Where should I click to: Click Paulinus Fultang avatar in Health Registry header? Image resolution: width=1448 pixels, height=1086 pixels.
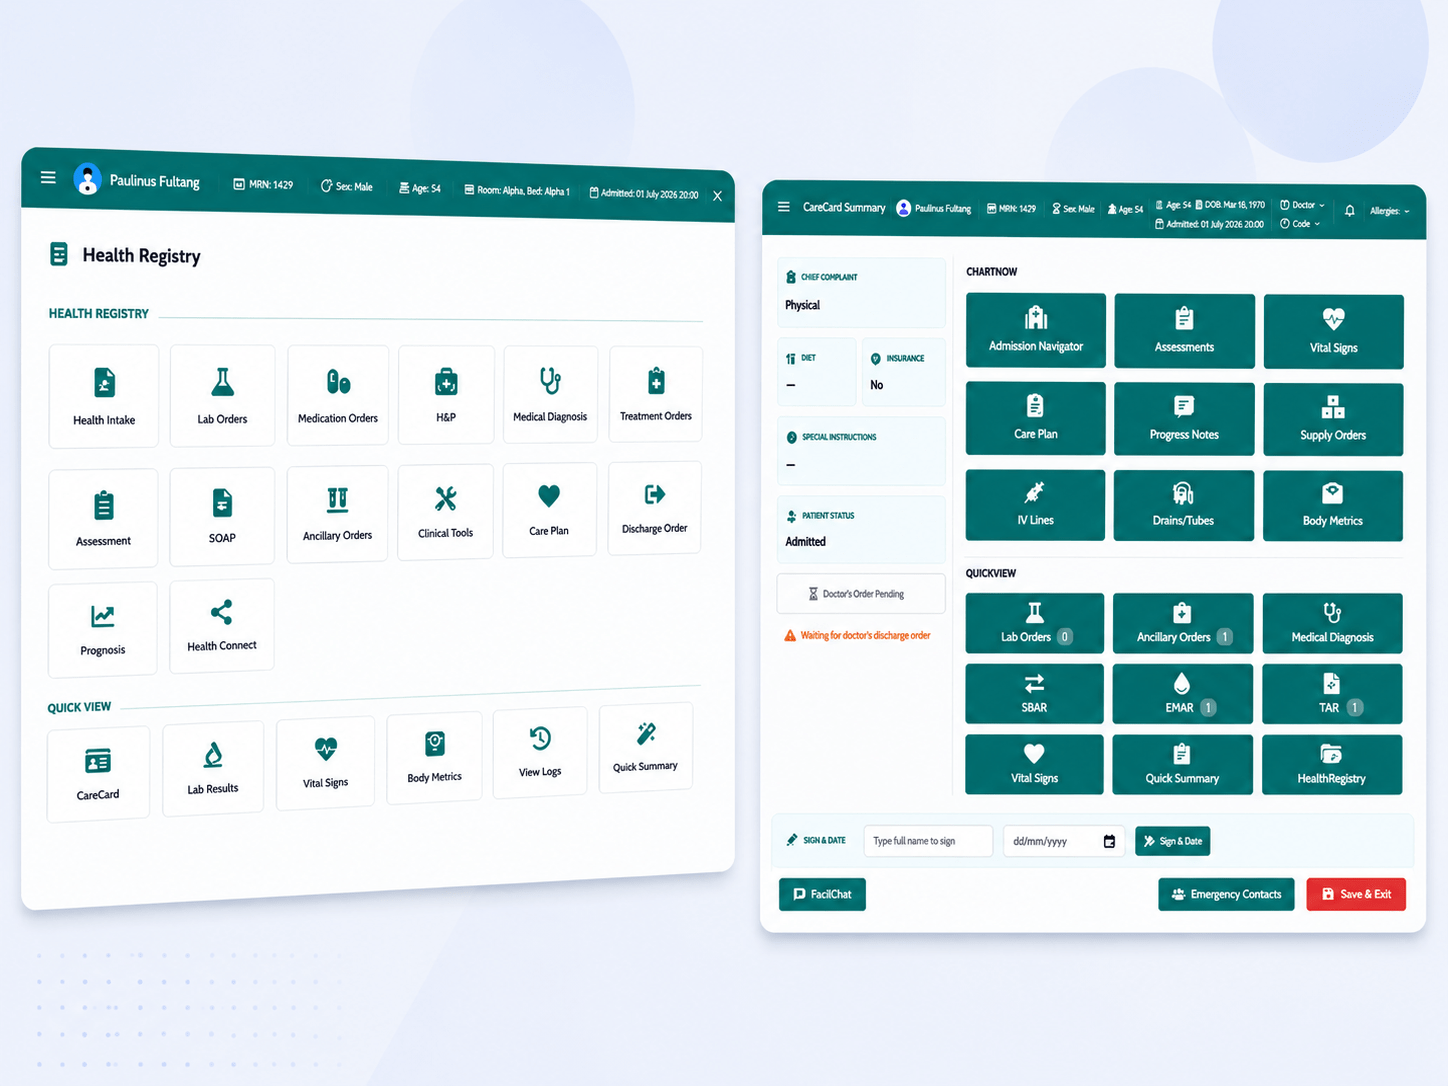click(88, 179)
